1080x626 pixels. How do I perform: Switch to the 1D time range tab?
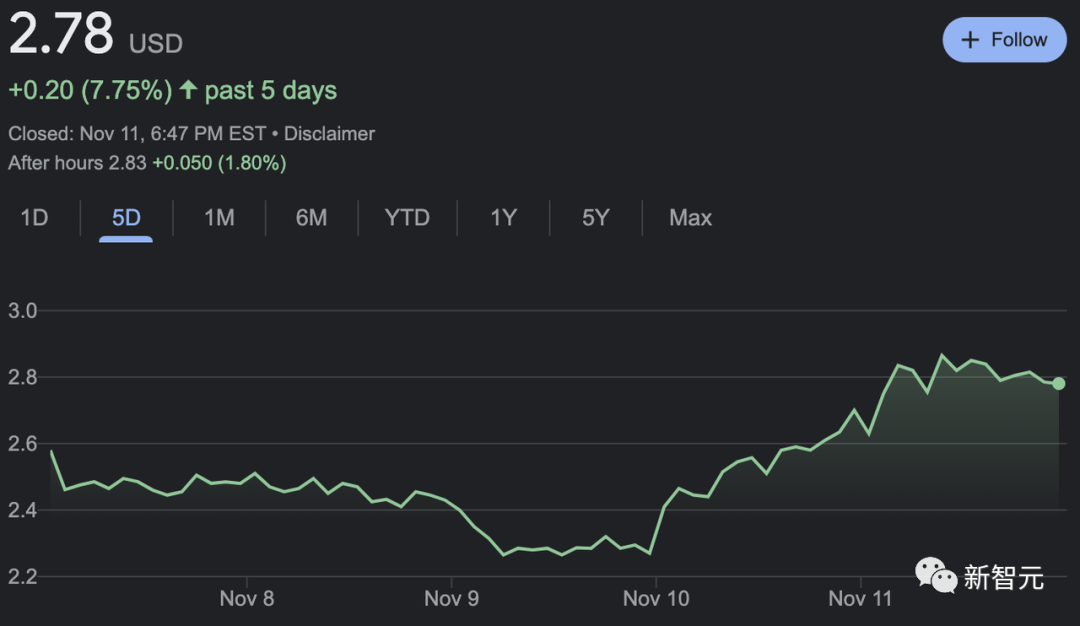coord(35,218)
